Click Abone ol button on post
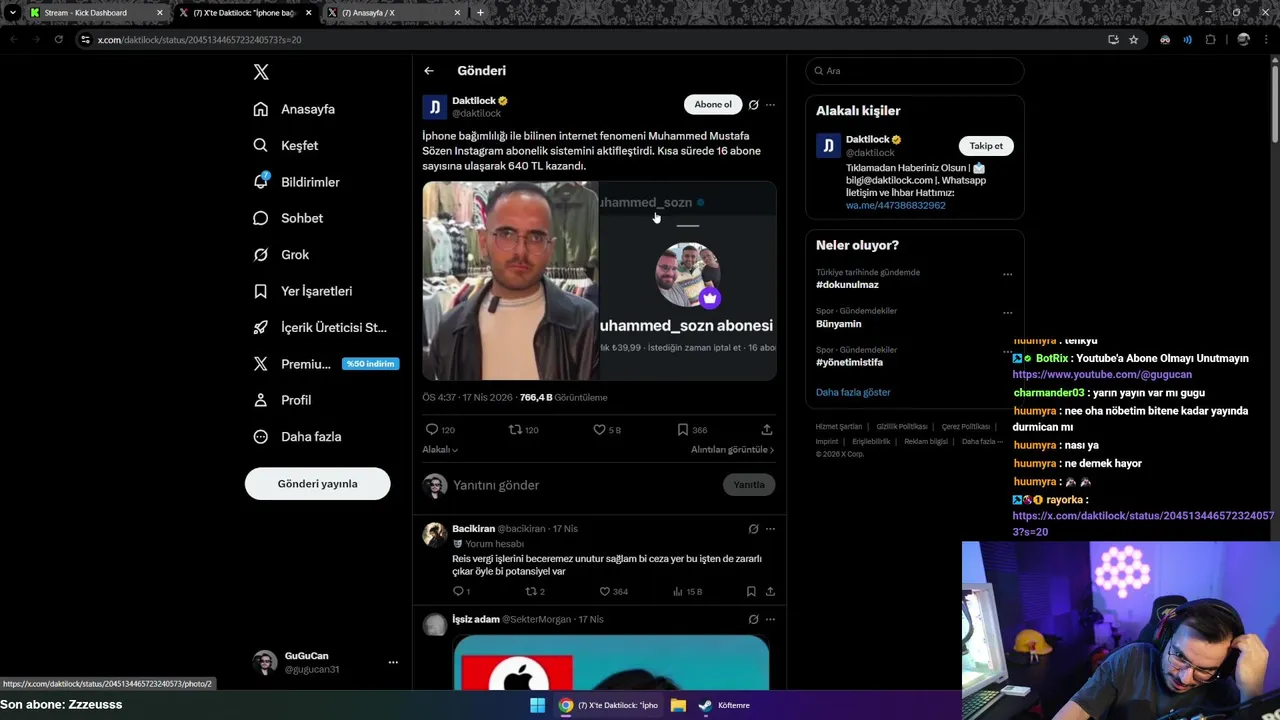The width and height of the screenshot is (1280, 720). click(713, 104)
